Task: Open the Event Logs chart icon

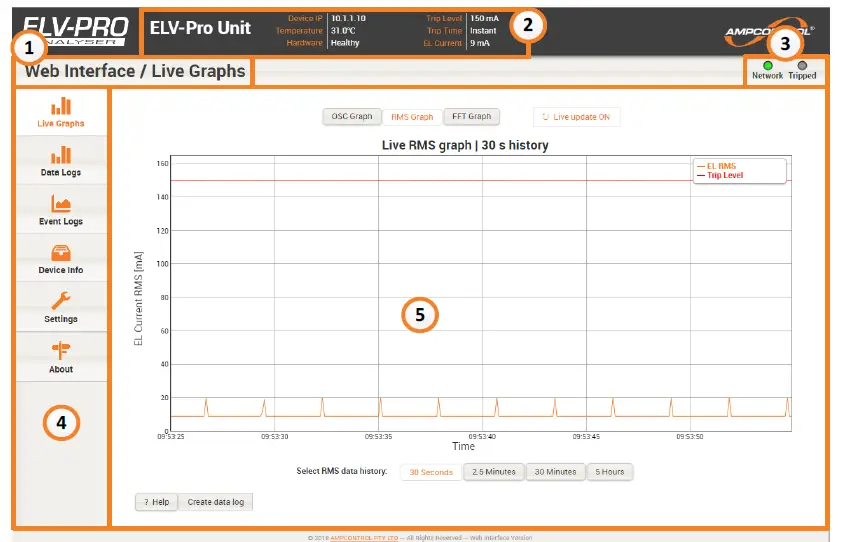Action: coord(61,204)
